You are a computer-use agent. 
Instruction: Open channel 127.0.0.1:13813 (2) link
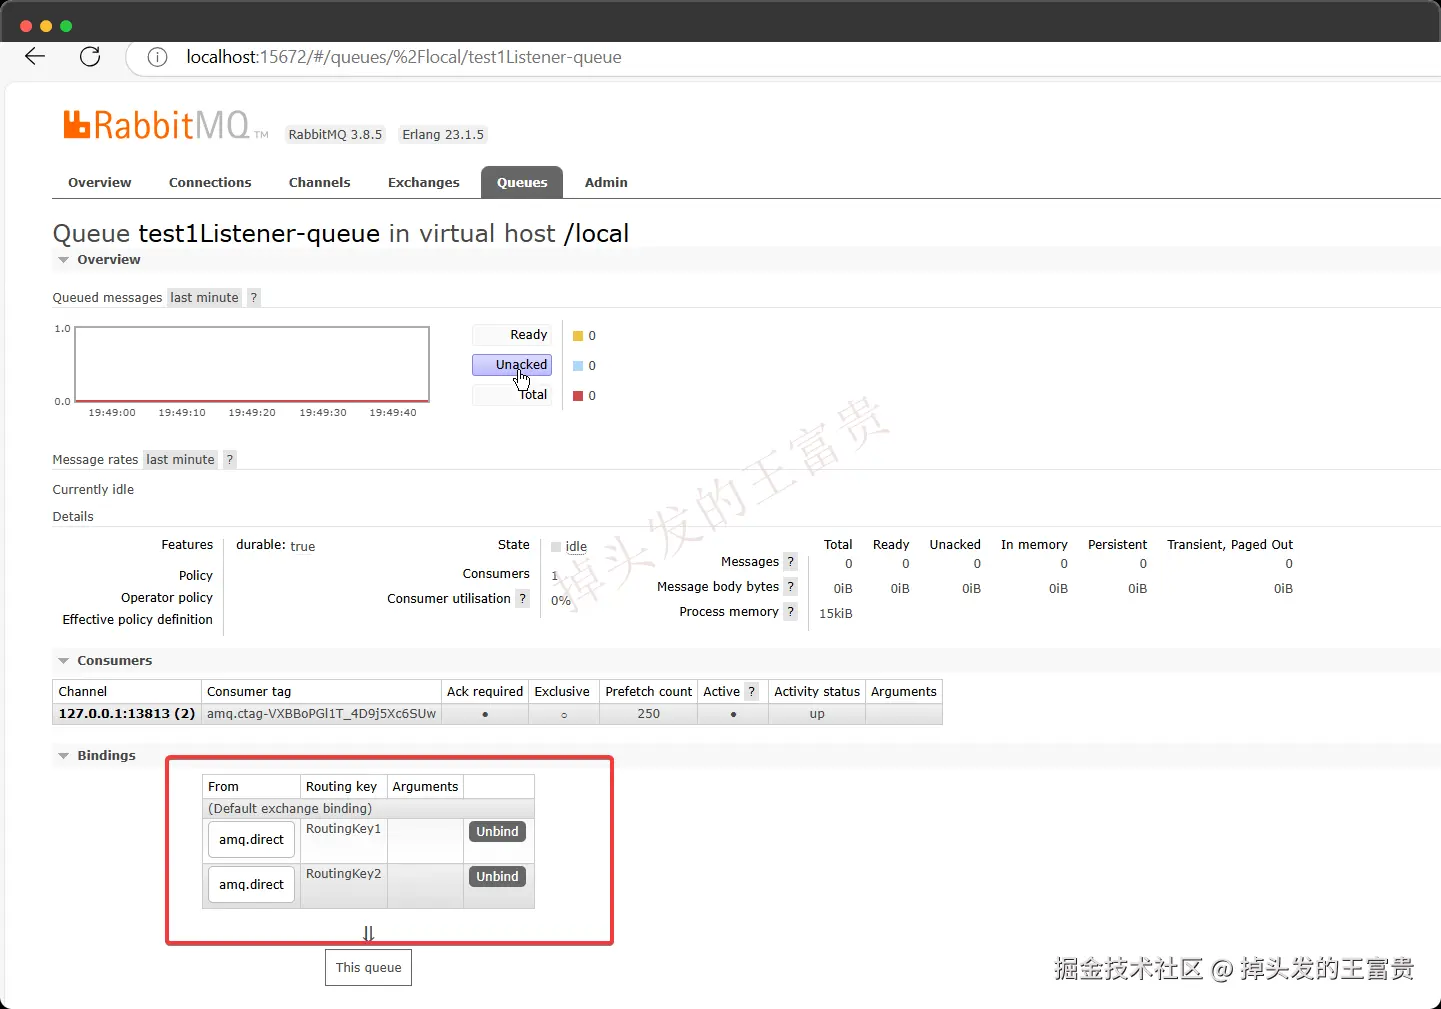[x=127, y=714]
